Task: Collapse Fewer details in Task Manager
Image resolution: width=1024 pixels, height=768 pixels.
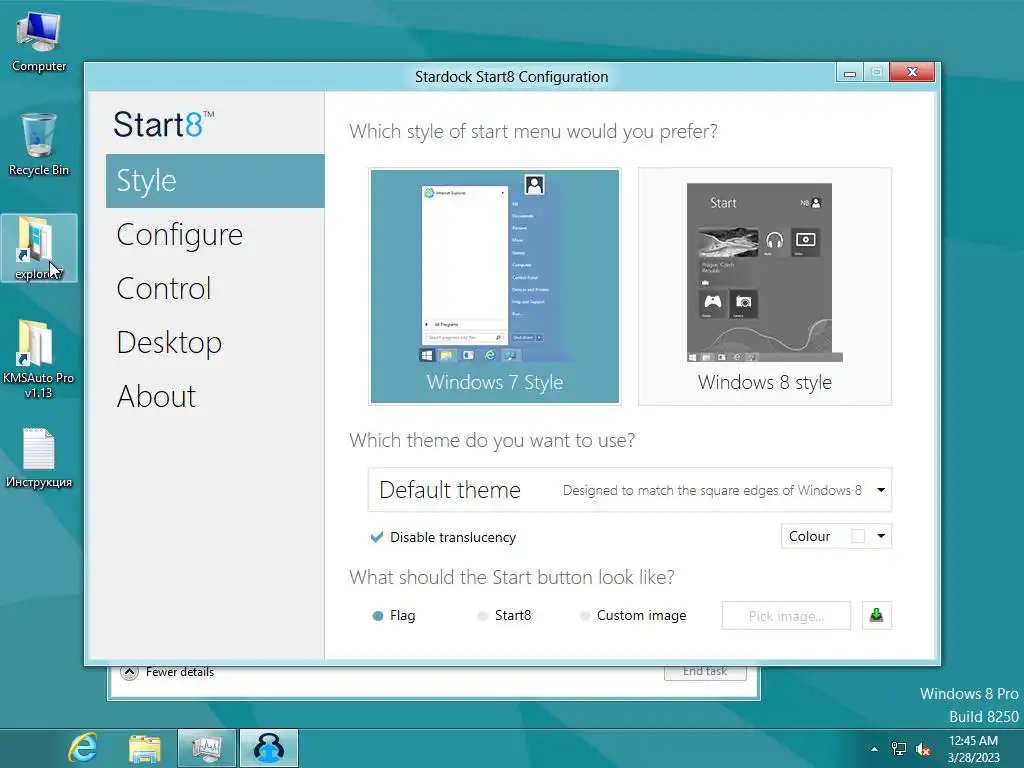Action: coord(167,672)
